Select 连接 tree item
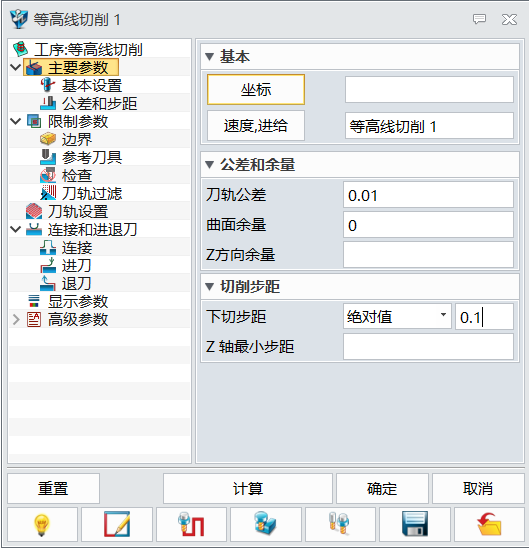Screen dimensions: 529x548 (x=77, y=248)
